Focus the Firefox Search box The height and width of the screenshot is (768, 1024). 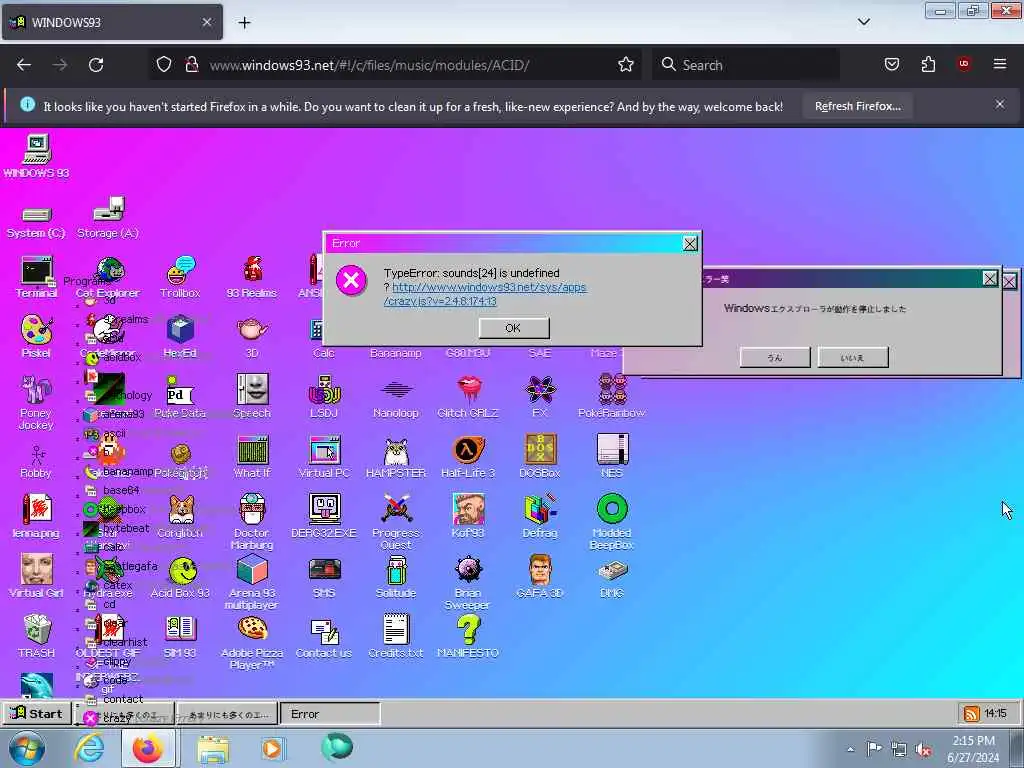click(746, 65)
